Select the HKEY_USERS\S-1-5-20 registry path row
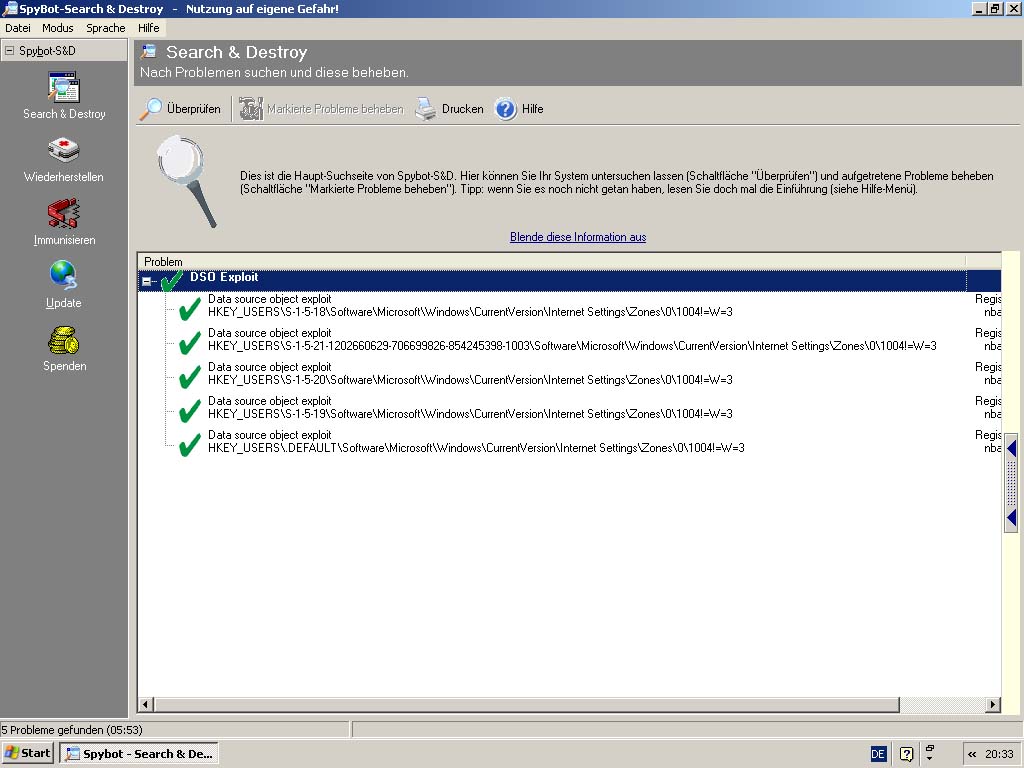 coord(470,380)
